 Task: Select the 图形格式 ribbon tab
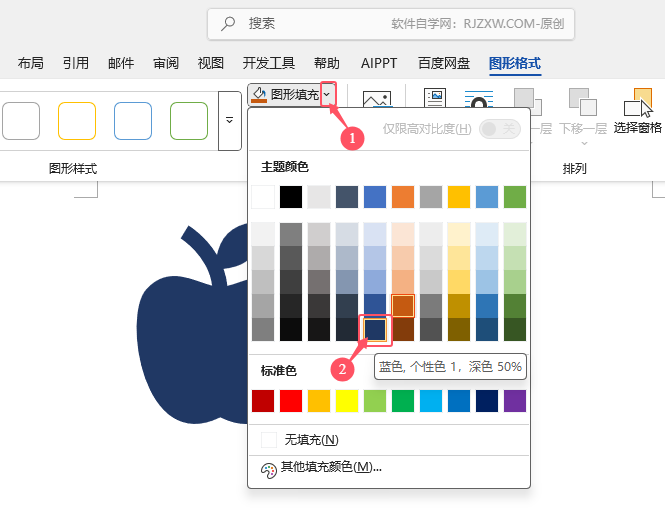click(x=515, y=63)
